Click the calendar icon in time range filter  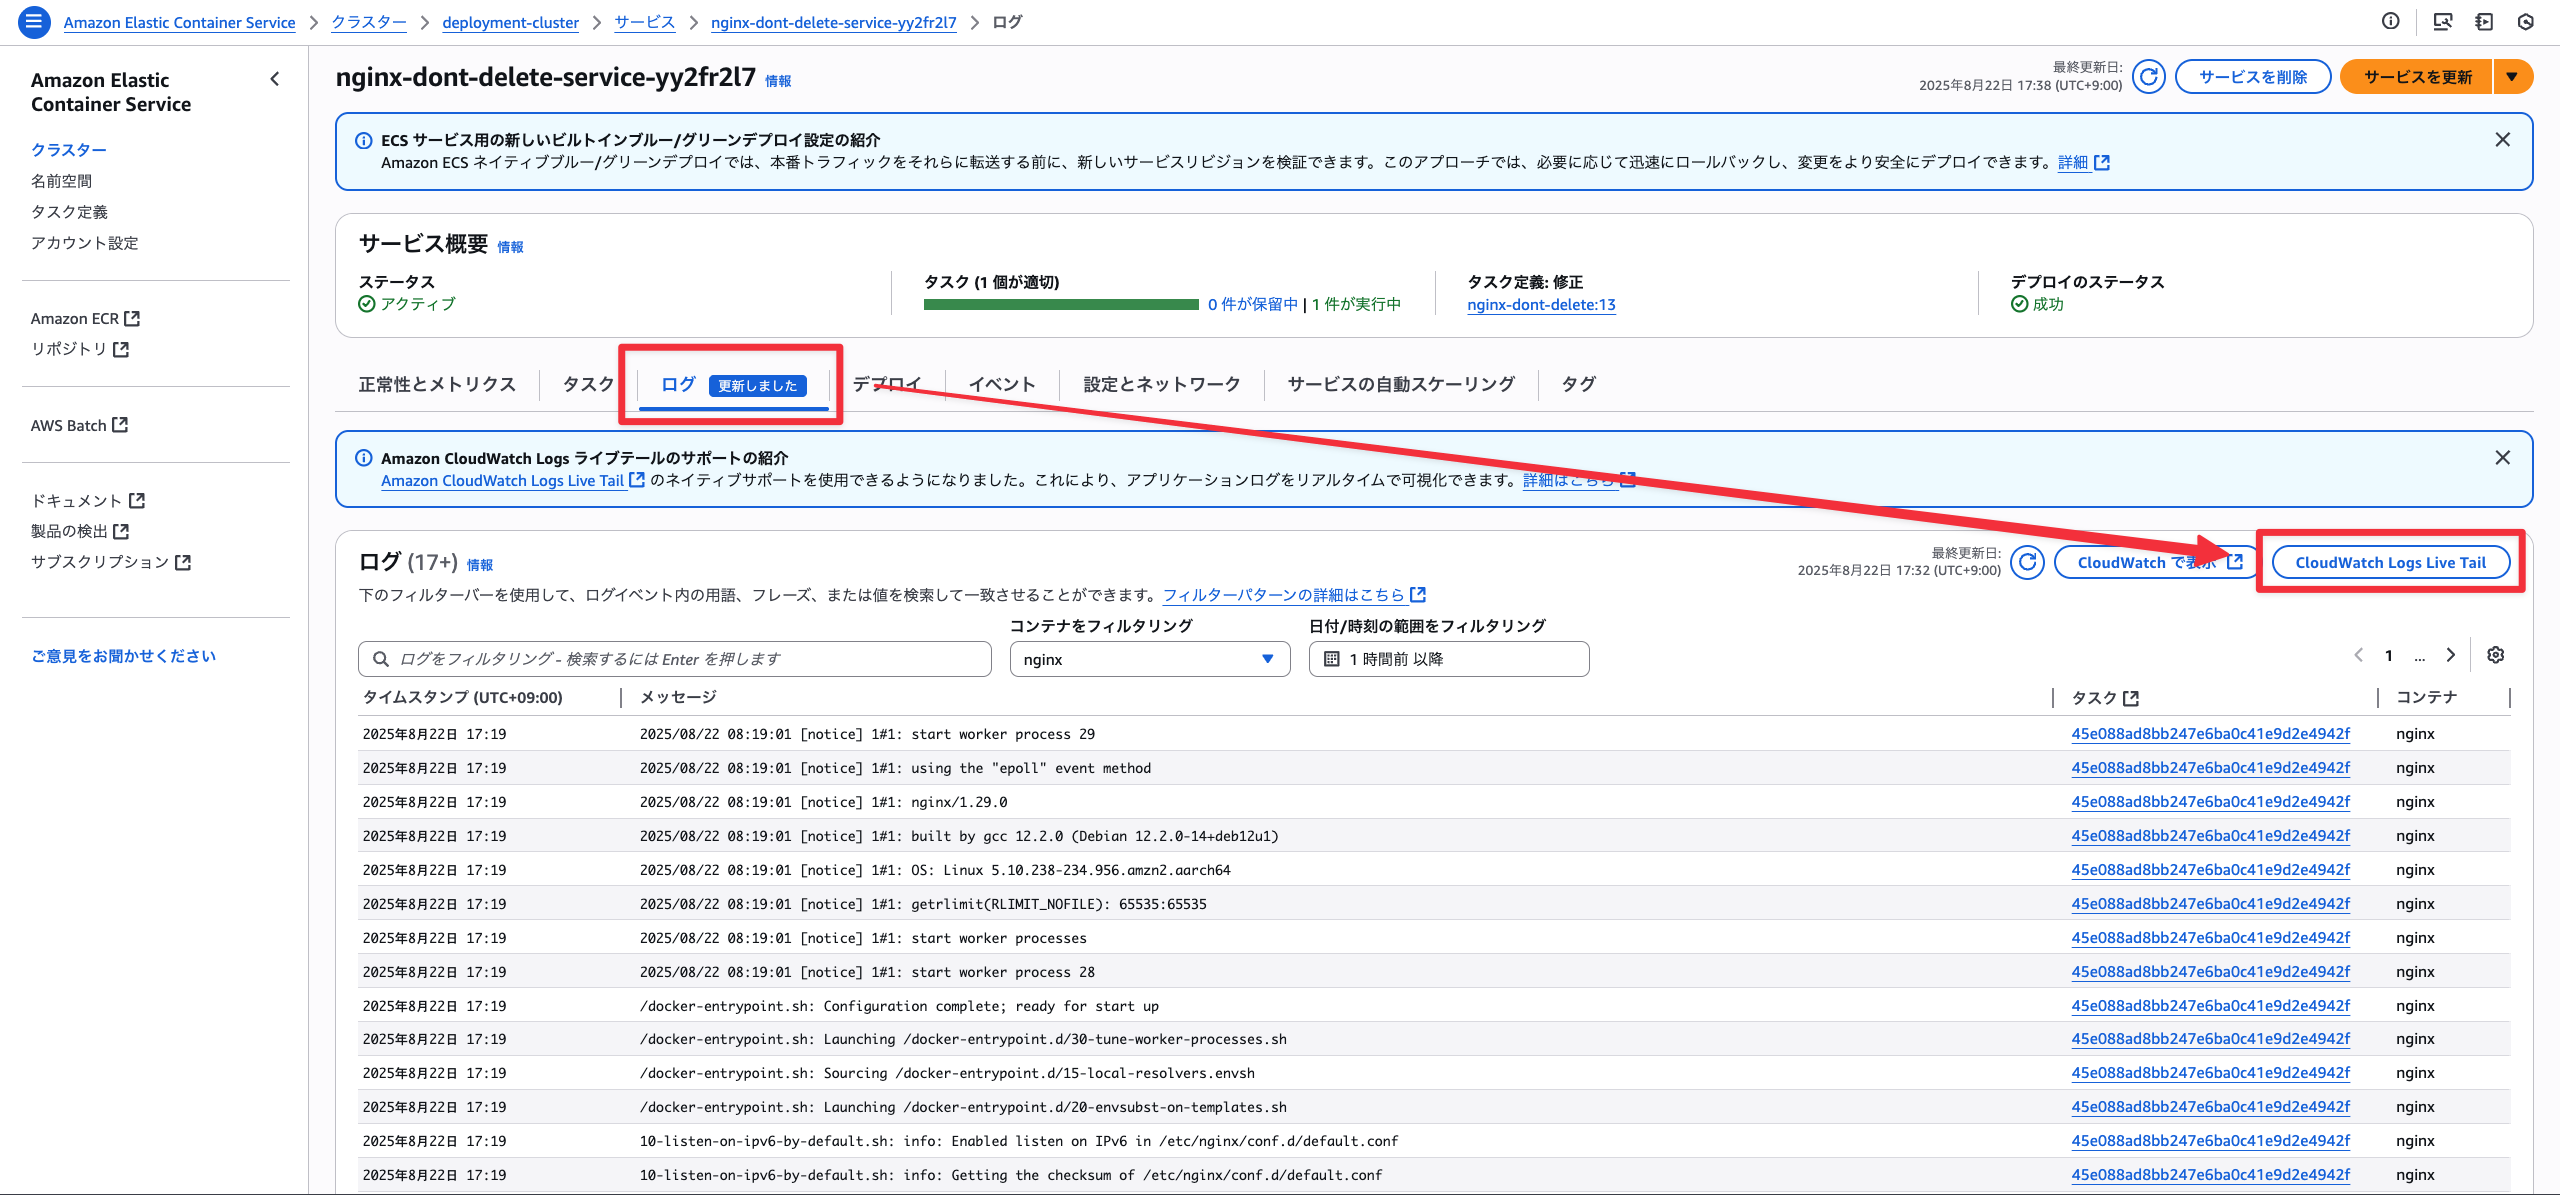(1331, 659)
